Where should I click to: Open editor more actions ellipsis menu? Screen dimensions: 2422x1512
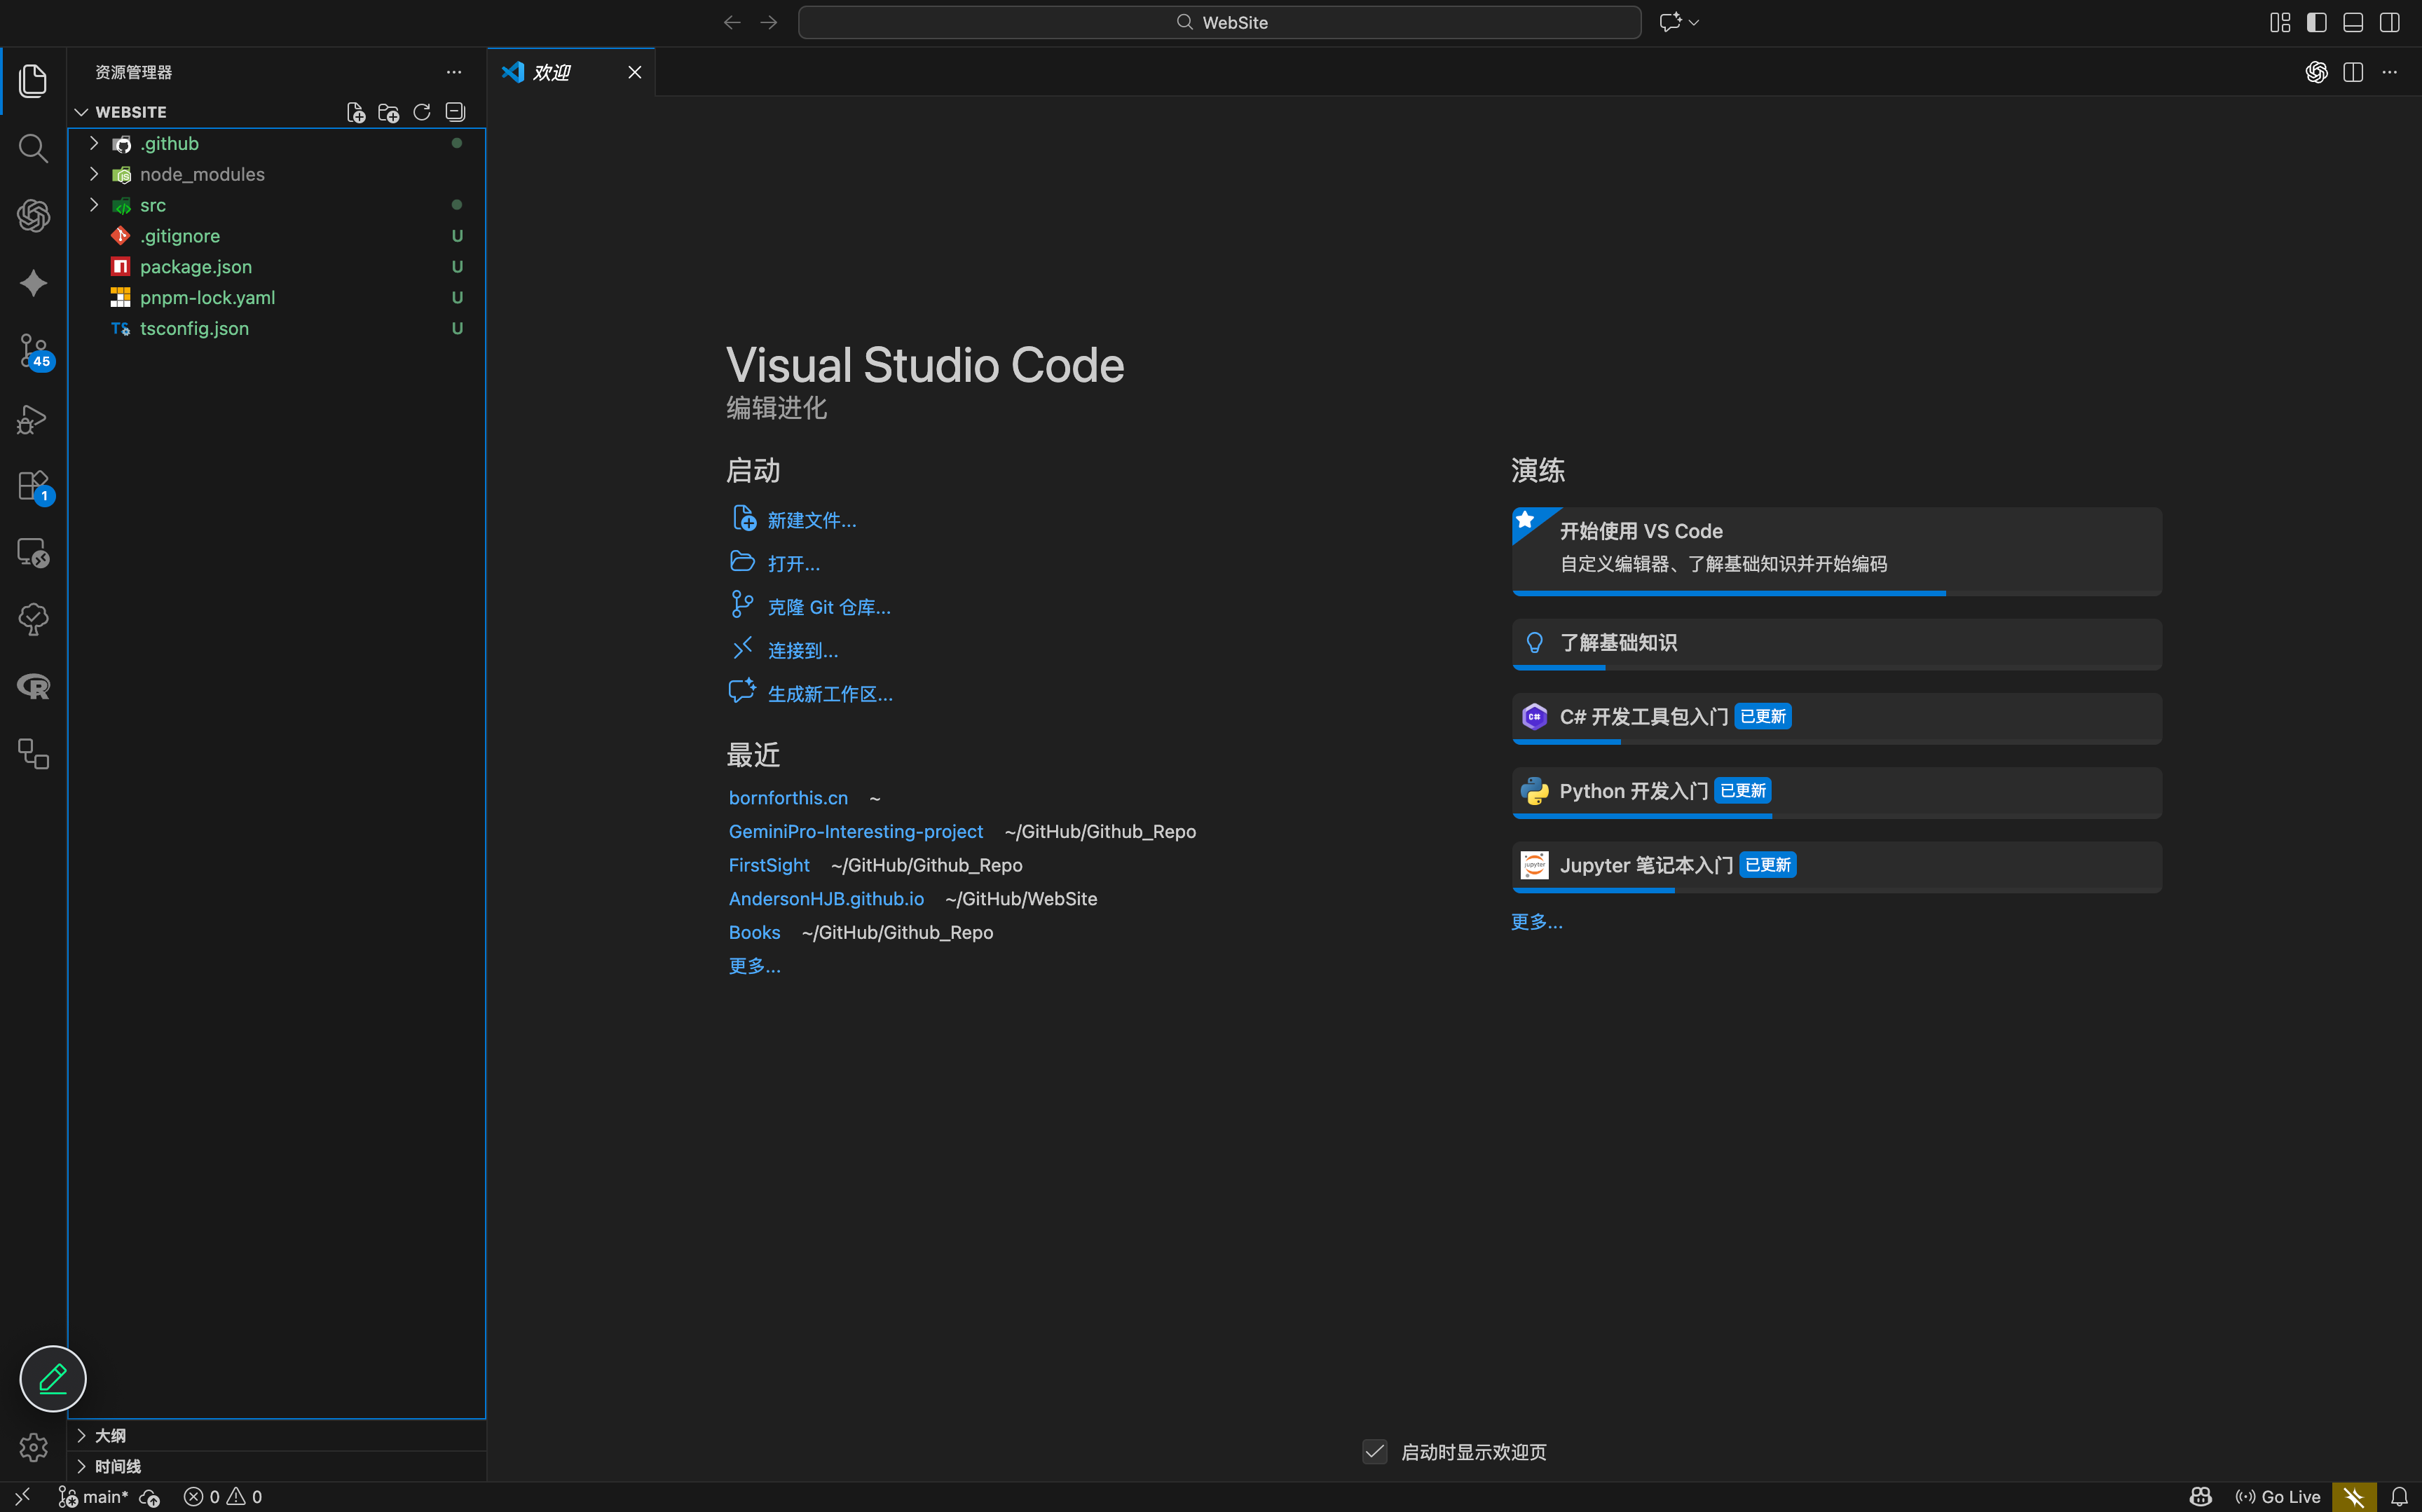click(x=2390, y=72)
